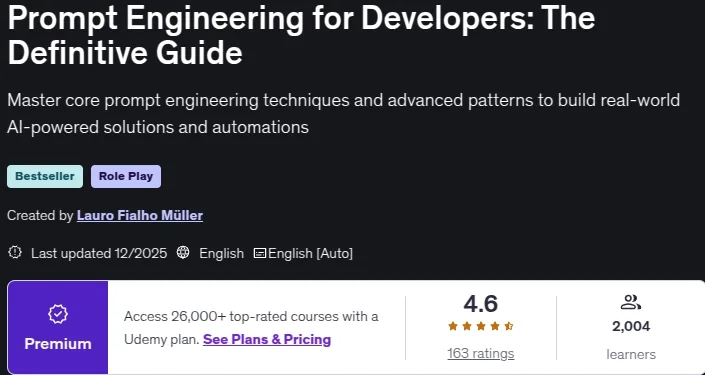Click the Created by label
The width and height of the screenshot is (705, 375).
40,216
